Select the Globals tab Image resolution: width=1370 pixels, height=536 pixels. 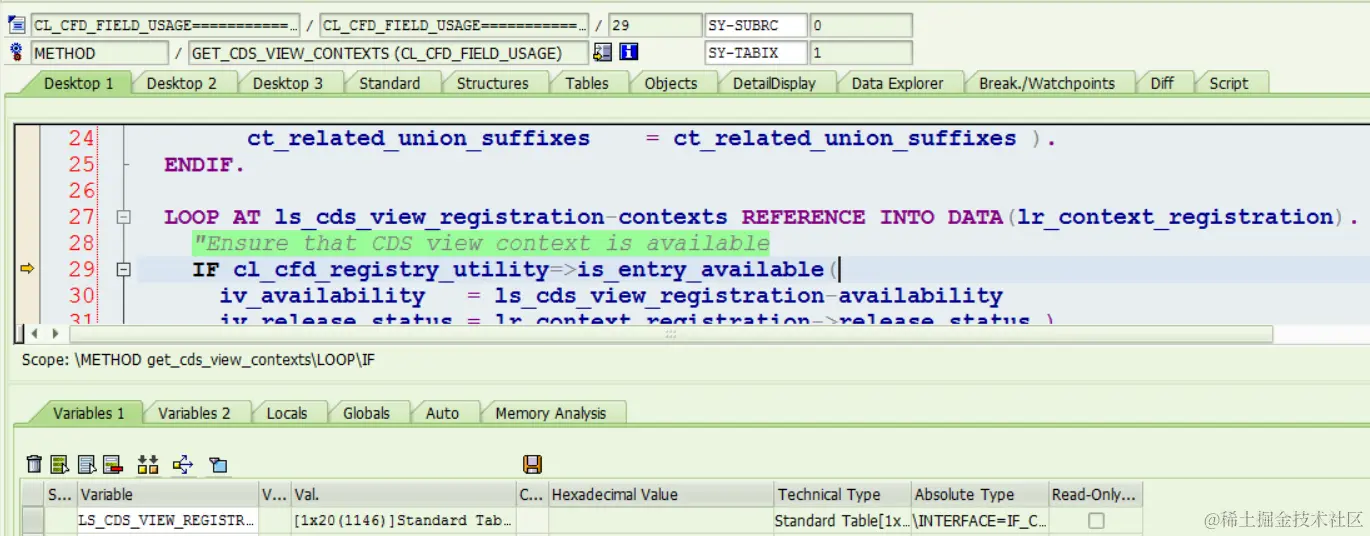[366, 413]
